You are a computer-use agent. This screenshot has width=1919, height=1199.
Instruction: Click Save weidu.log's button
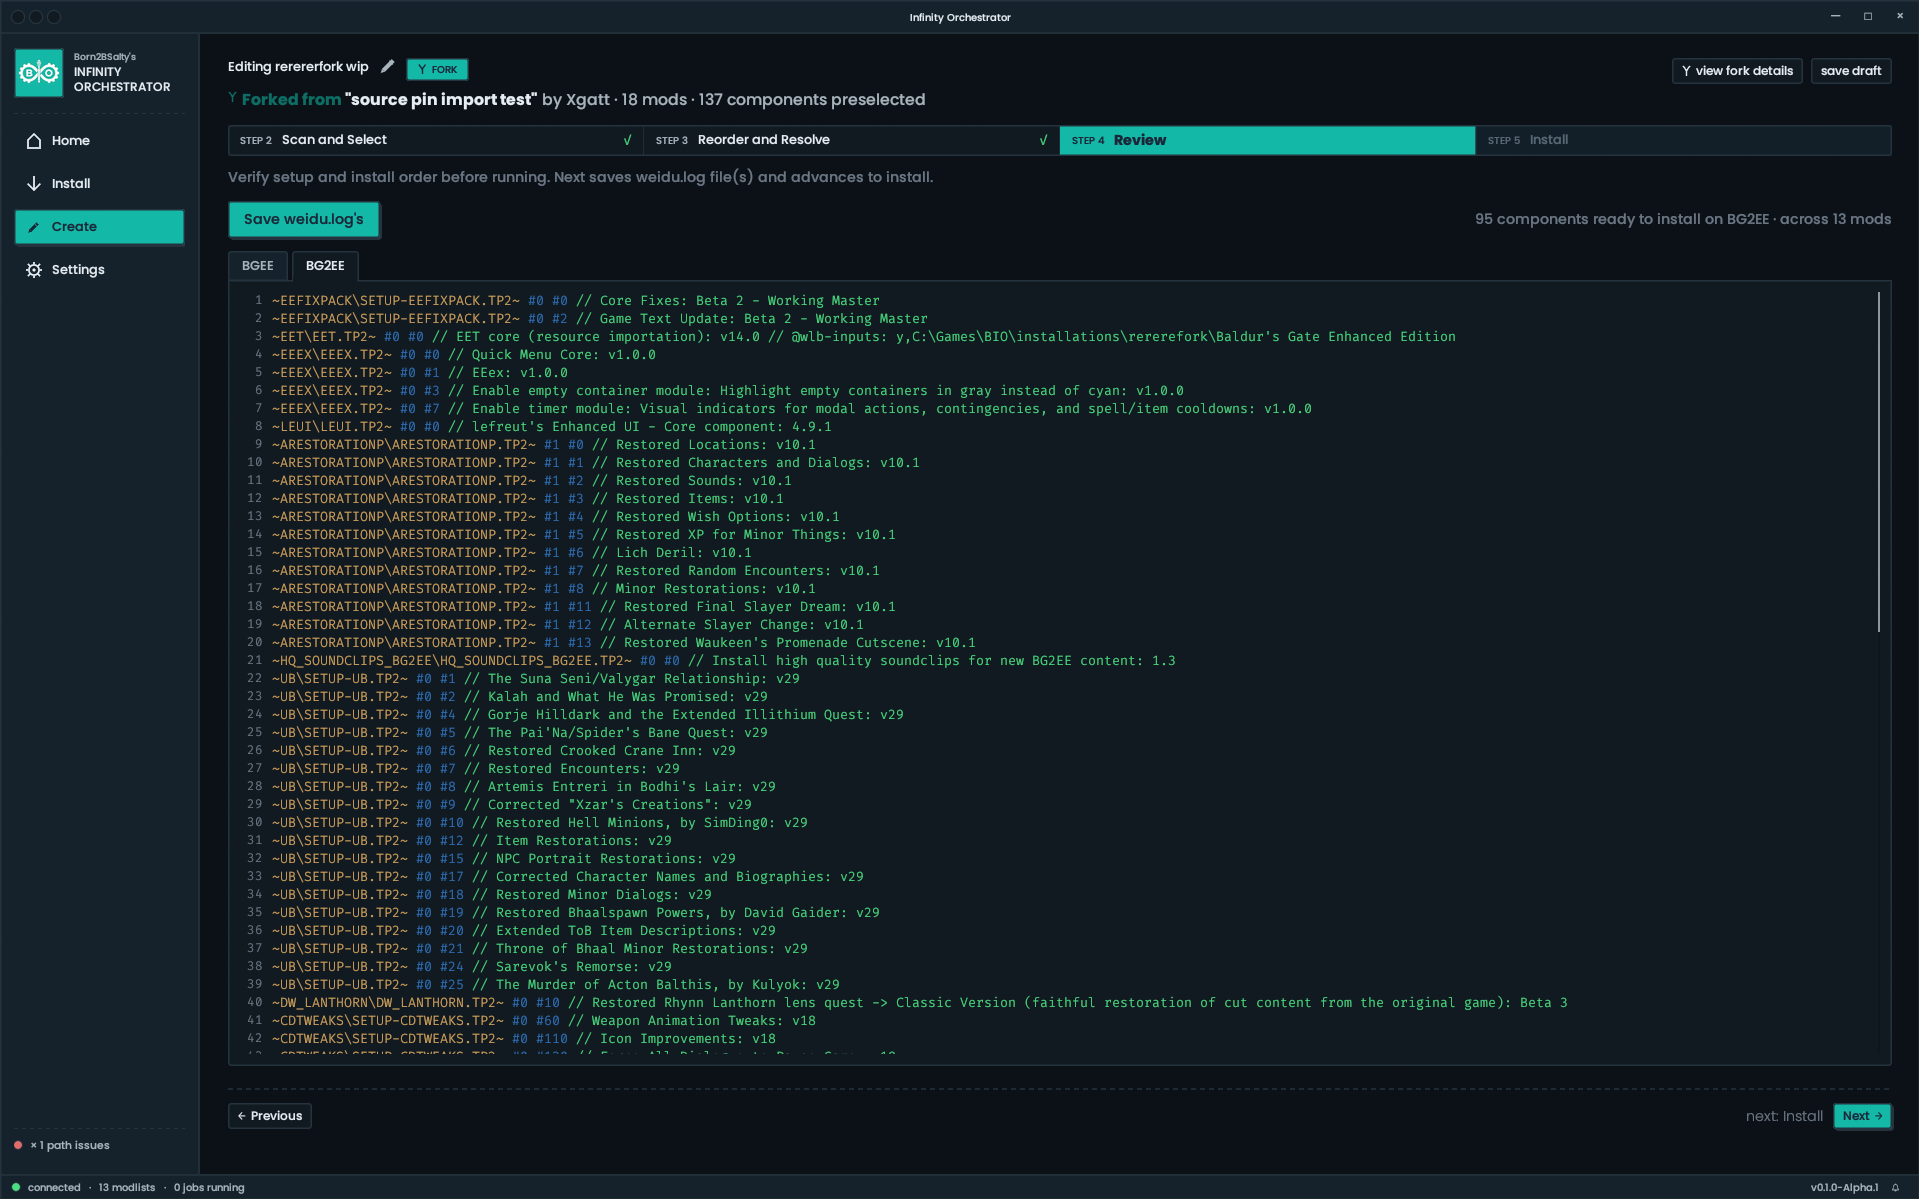[x=304, y=220]
